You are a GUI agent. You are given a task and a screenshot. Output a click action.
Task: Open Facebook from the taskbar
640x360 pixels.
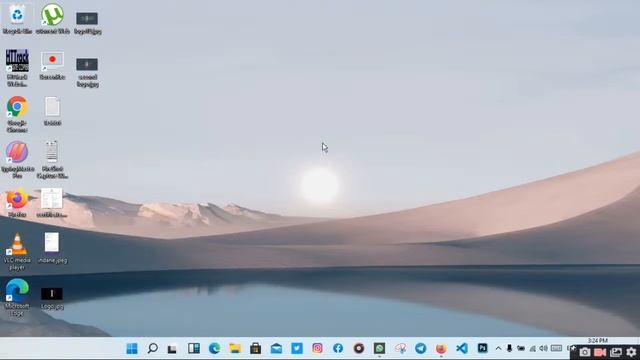click(x=338, y=349)
